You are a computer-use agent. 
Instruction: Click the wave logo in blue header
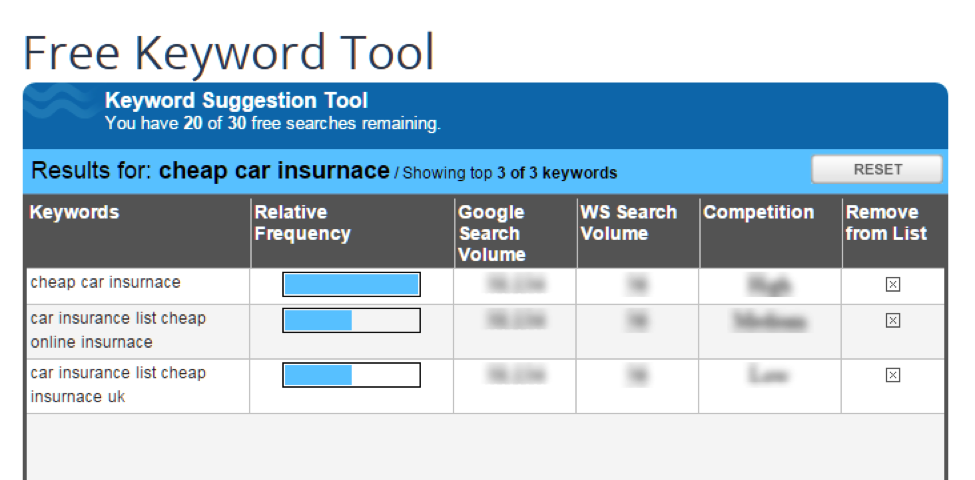(x=60, y=104)
